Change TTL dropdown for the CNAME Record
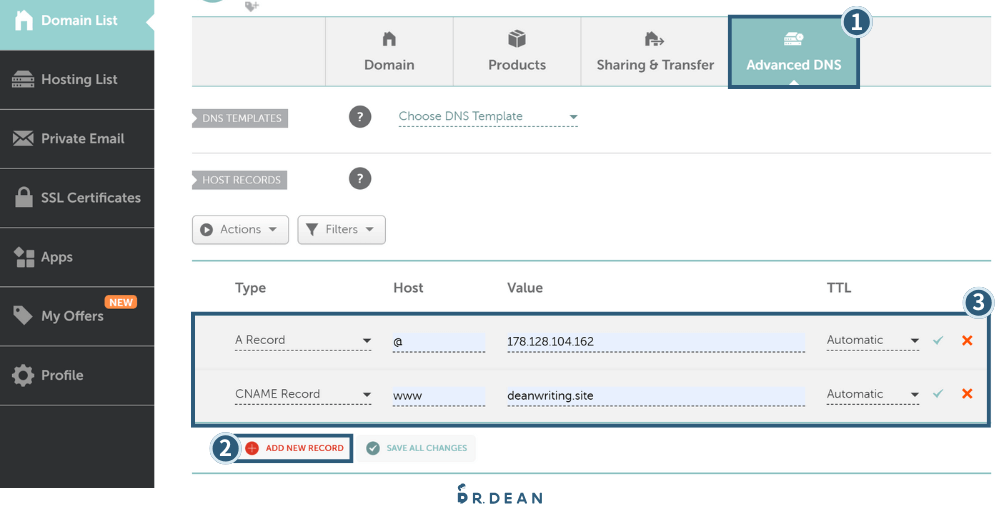Image resolution: width=1000 pixels, height=520 pixels. [872, 395]
